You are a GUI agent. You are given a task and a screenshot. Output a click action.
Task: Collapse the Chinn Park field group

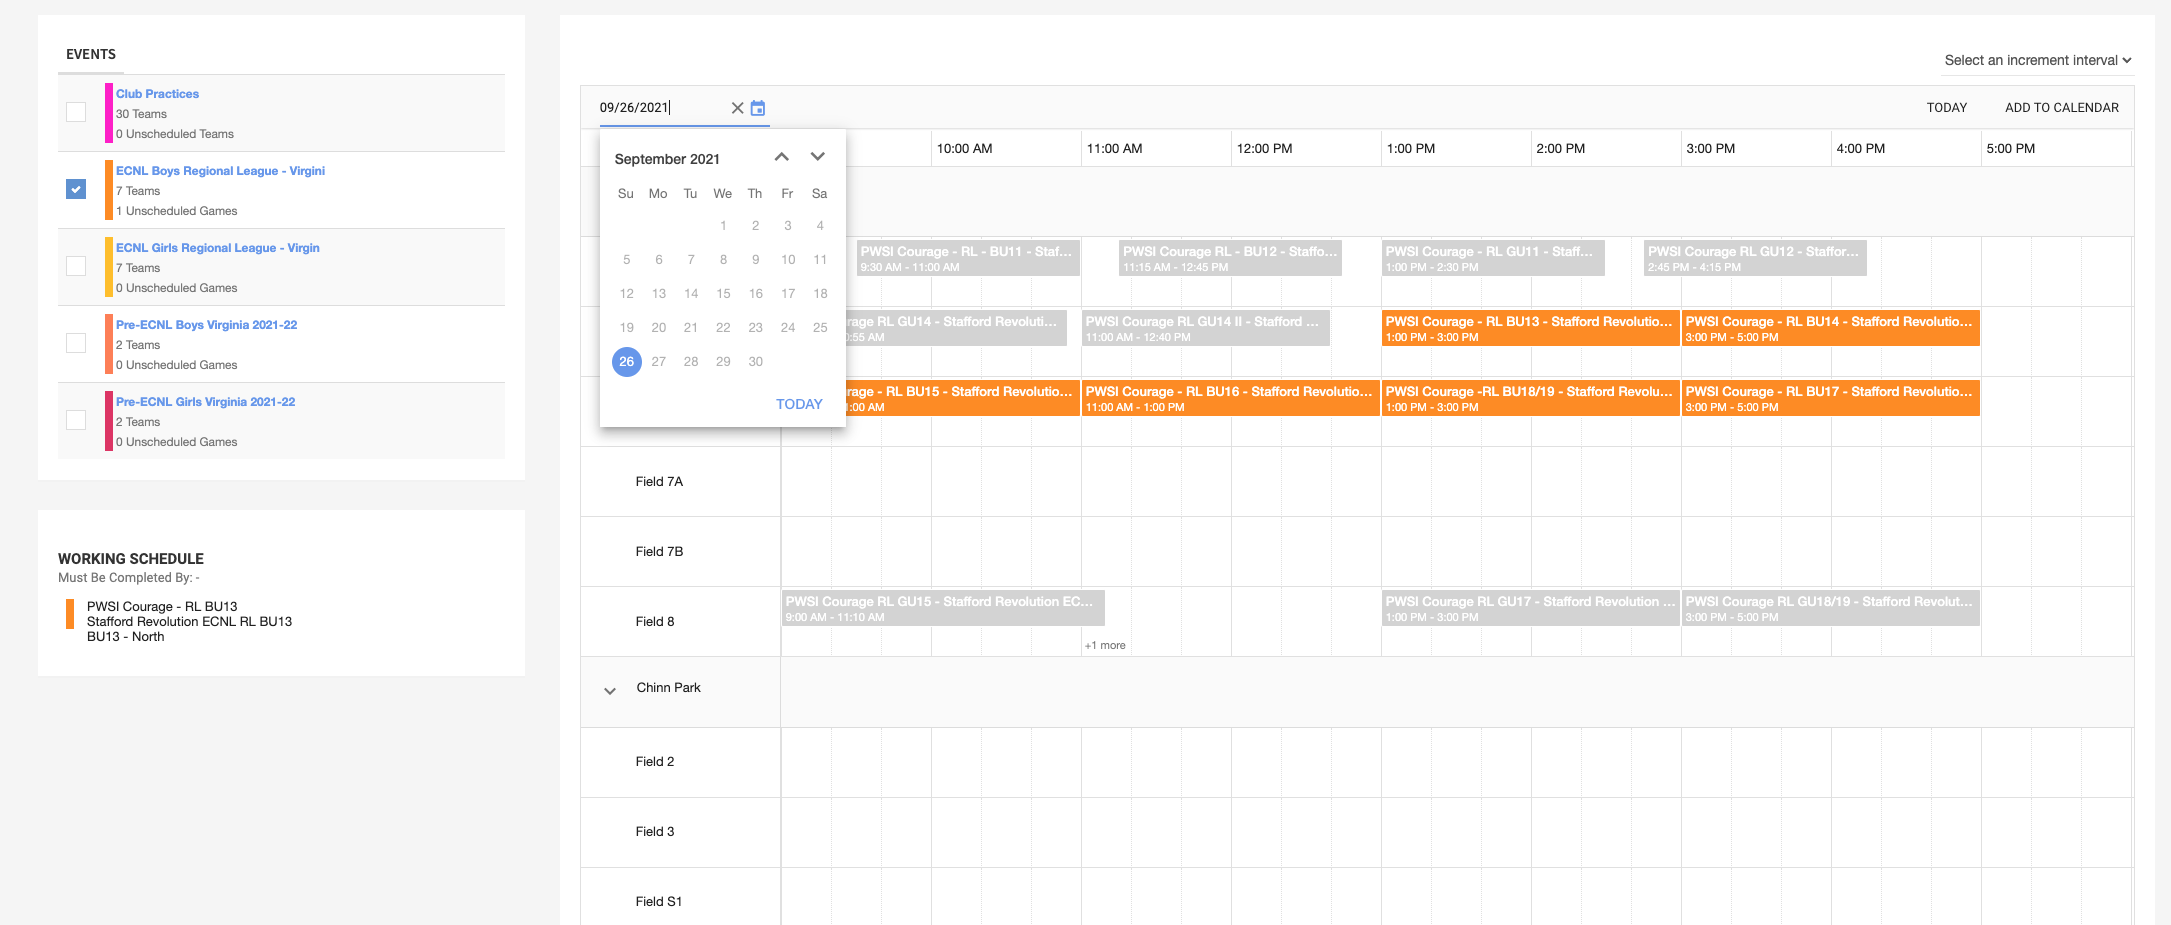pyautogui.click(x=610, y=690)
